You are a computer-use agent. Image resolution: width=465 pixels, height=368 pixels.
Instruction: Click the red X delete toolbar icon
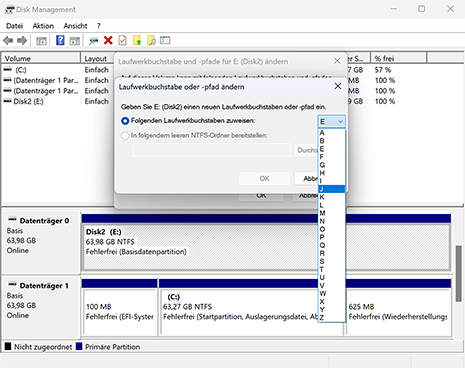[x=108, y=41]
